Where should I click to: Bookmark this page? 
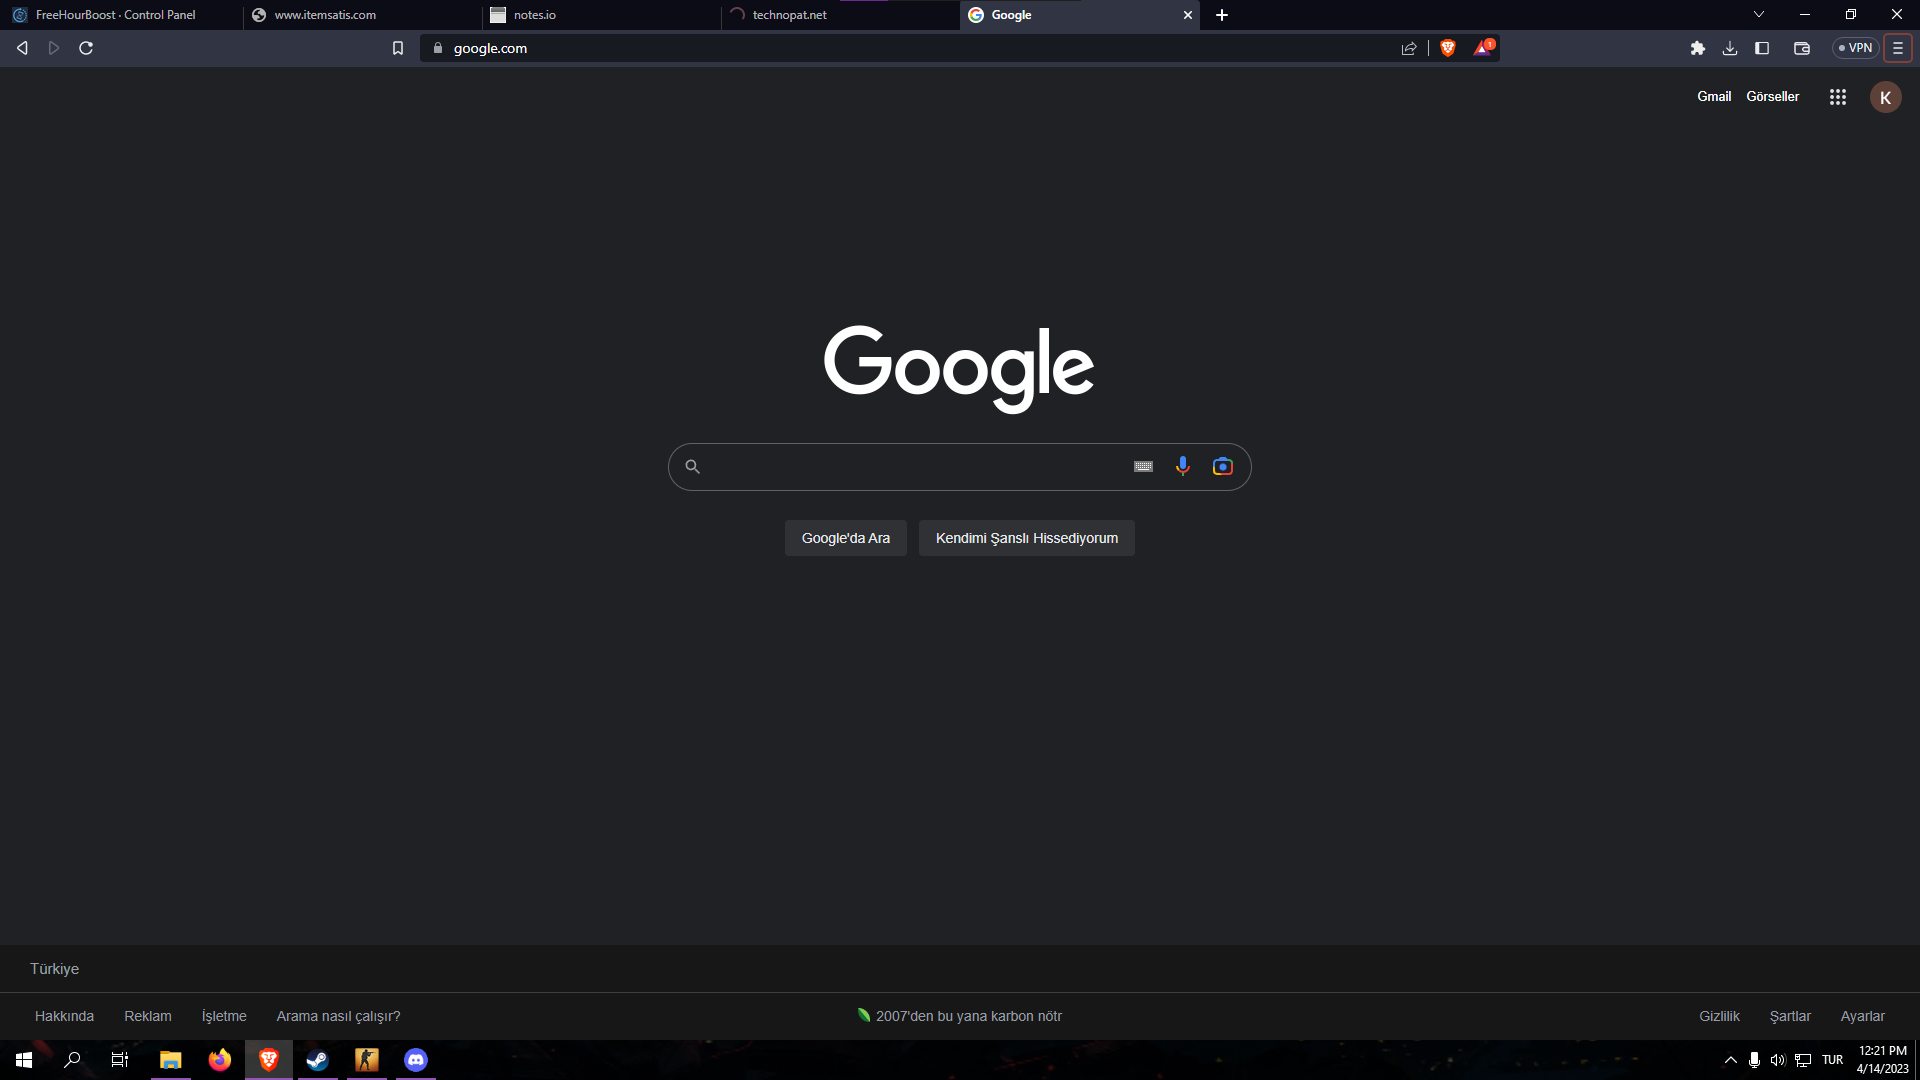(398, 48)
